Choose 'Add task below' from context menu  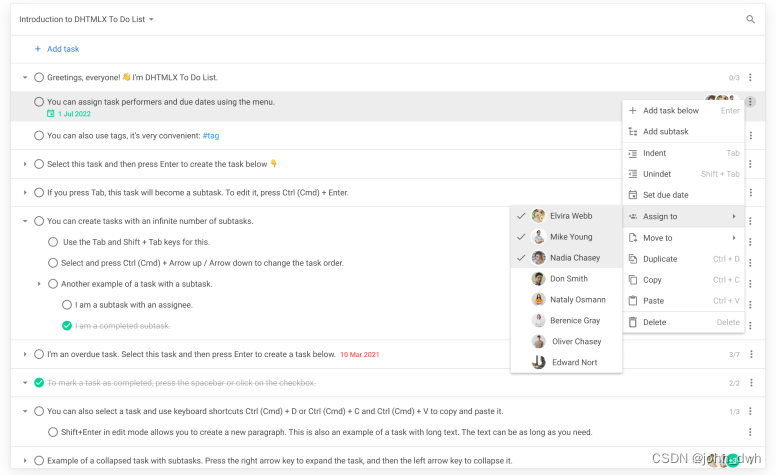(x=683, y=111)
